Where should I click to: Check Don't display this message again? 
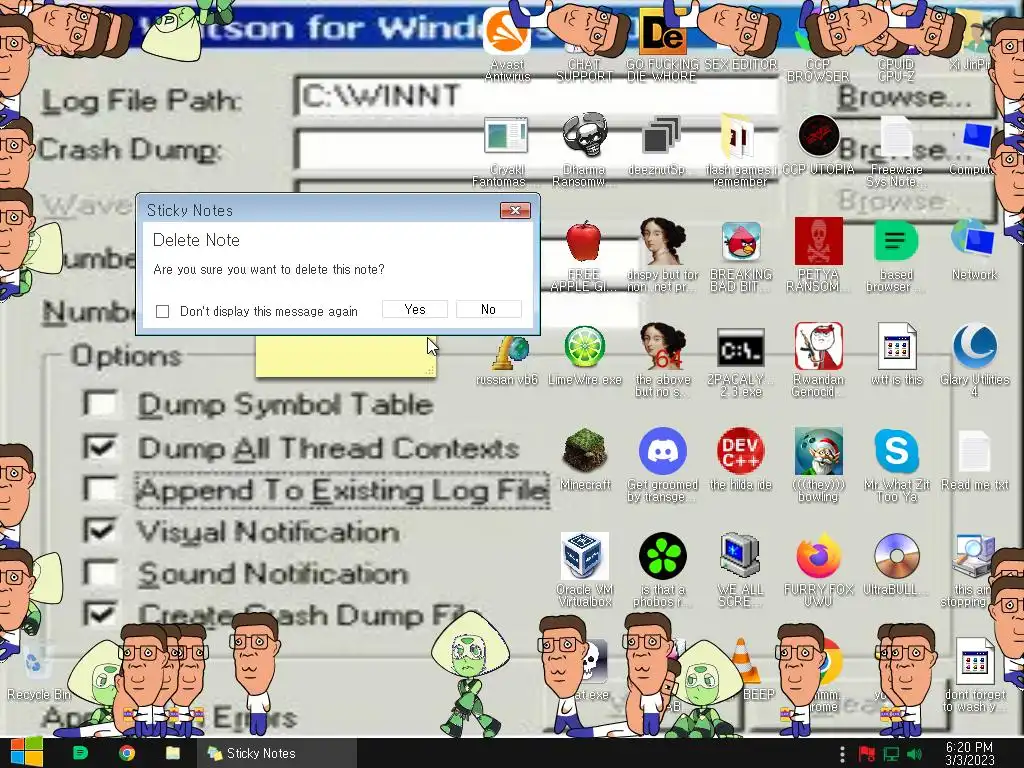[163, 312]
